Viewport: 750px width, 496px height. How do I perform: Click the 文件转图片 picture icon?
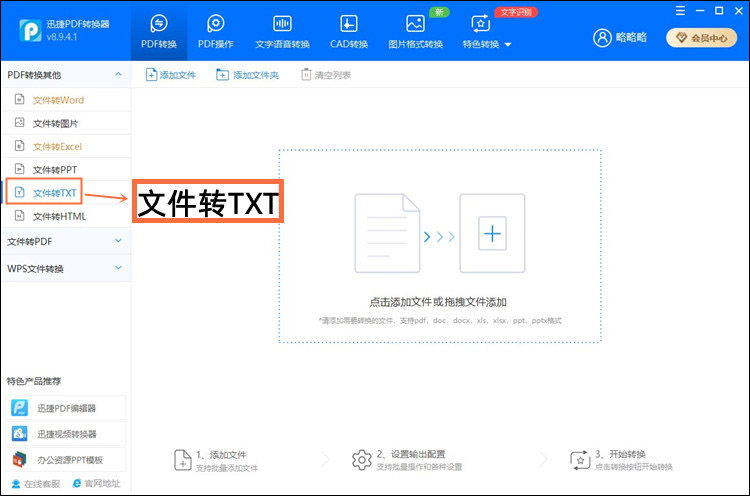pos(19,122)
